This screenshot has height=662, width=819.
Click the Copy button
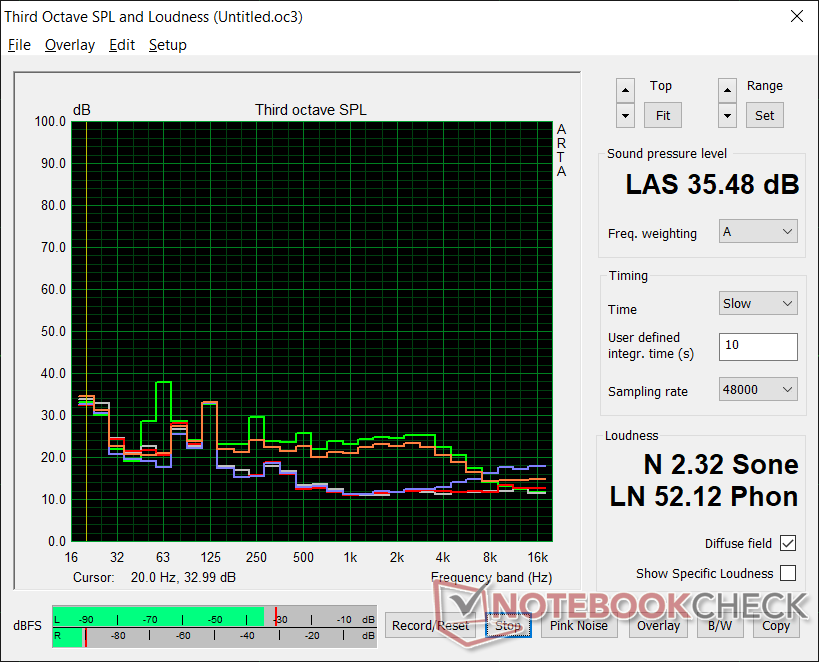tap(776, 625)
